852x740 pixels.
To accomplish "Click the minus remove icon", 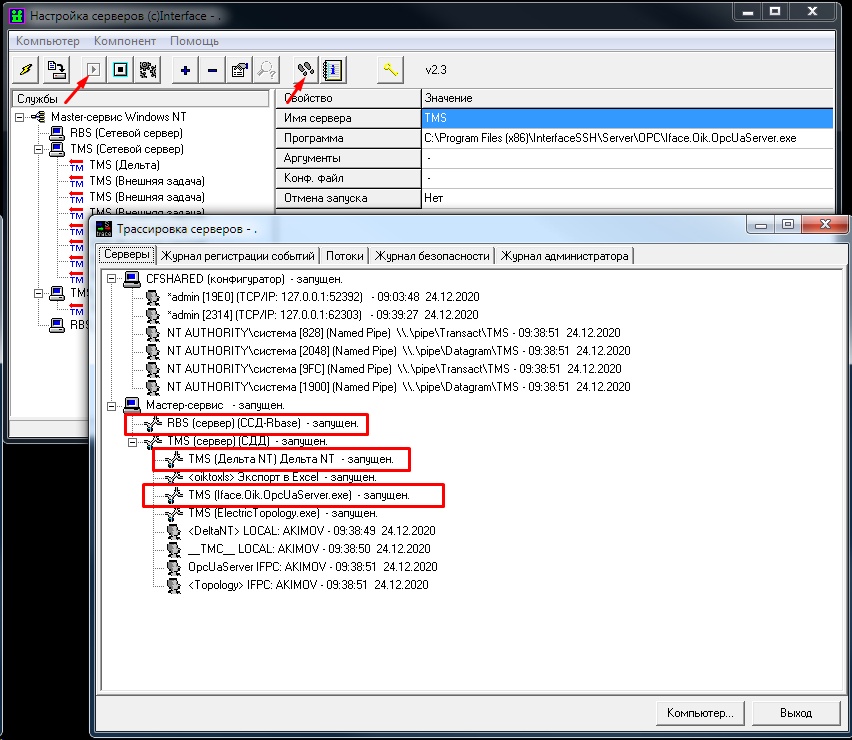I will click(x=212, y=70).
